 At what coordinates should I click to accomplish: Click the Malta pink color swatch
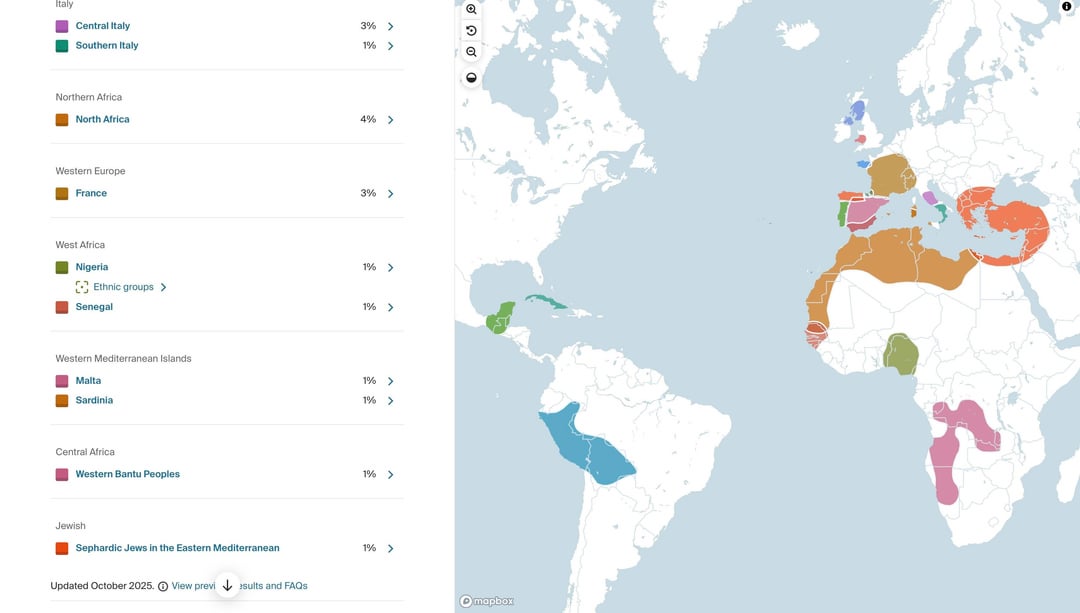[62, 381]
